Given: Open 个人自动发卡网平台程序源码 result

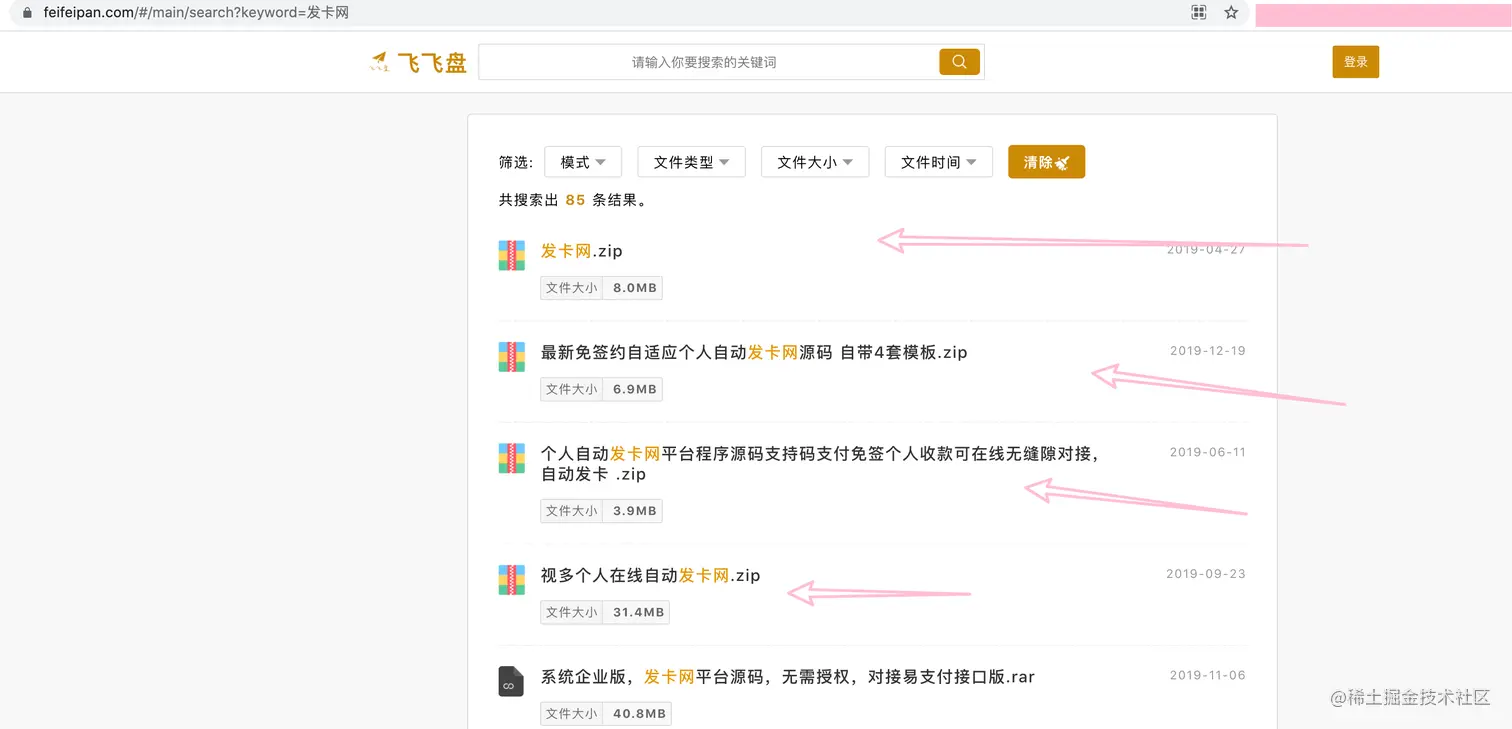Looking at the screenshot, I should click(x=820, y=464).
